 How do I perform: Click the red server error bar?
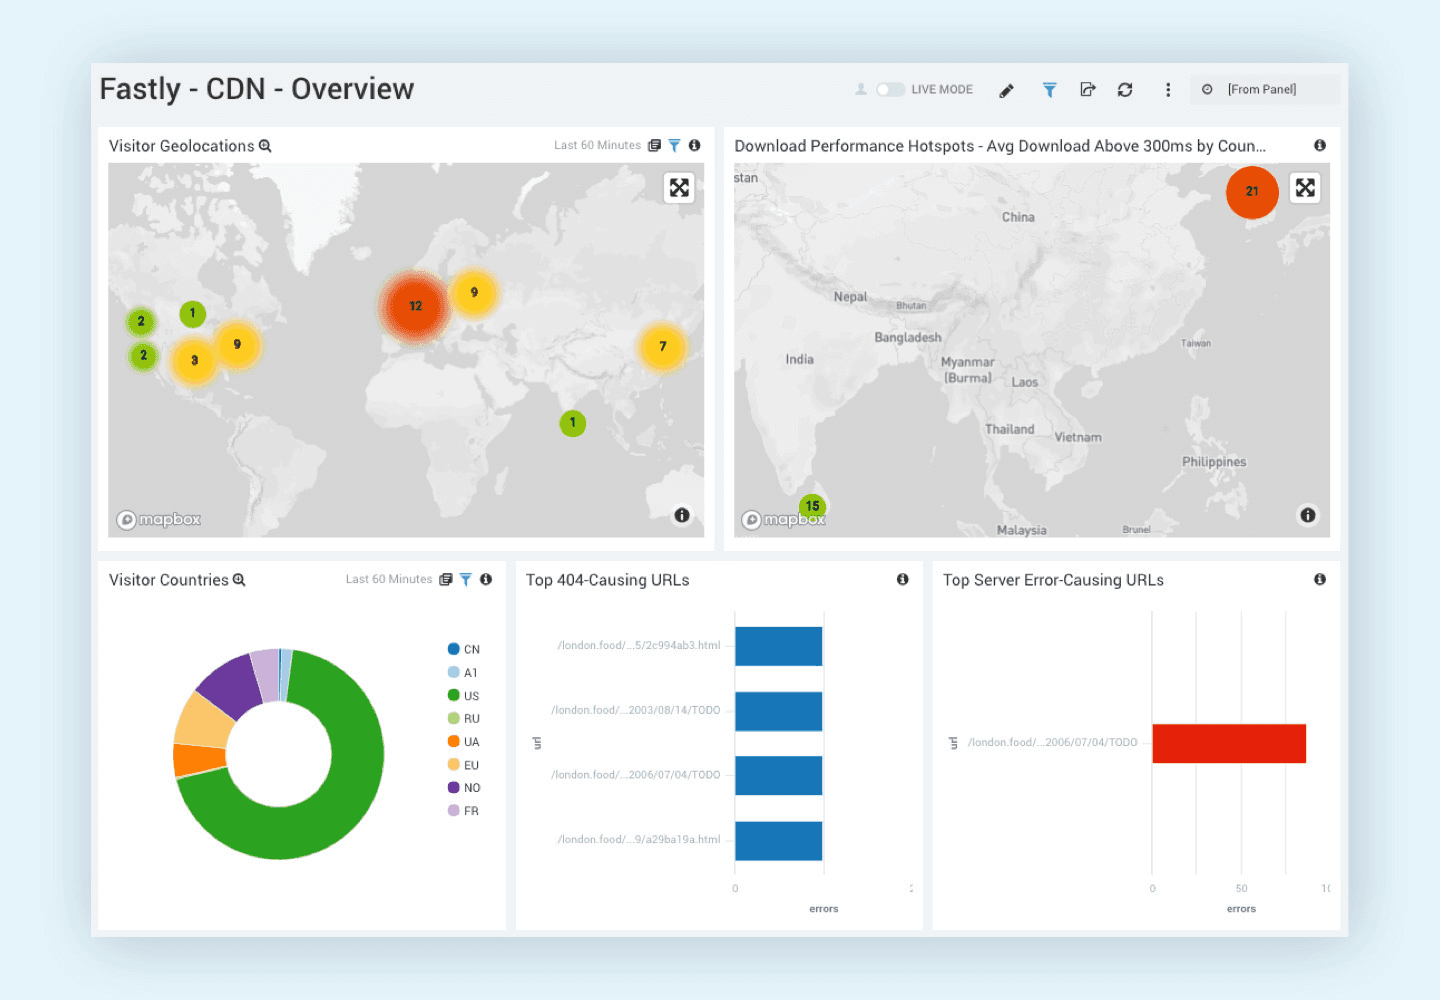[x=1229, y=743]
